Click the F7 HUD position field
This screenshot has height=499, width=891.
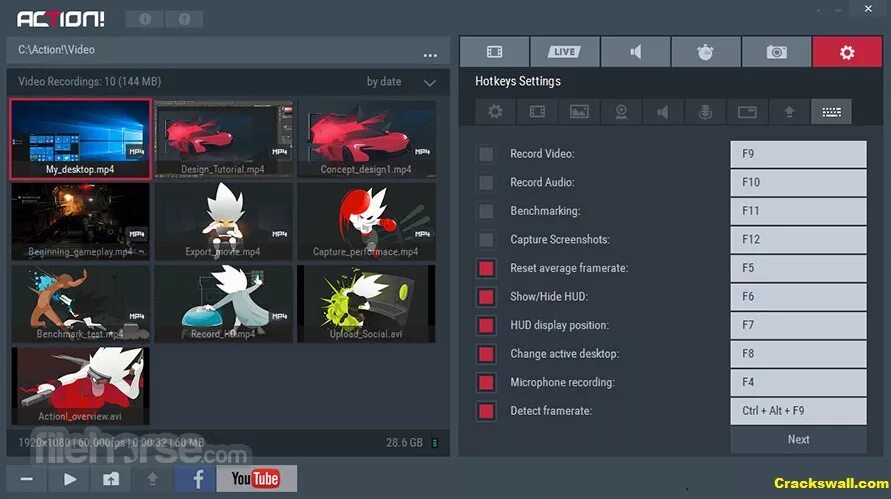pyautogui.click(x=798, y=325)
